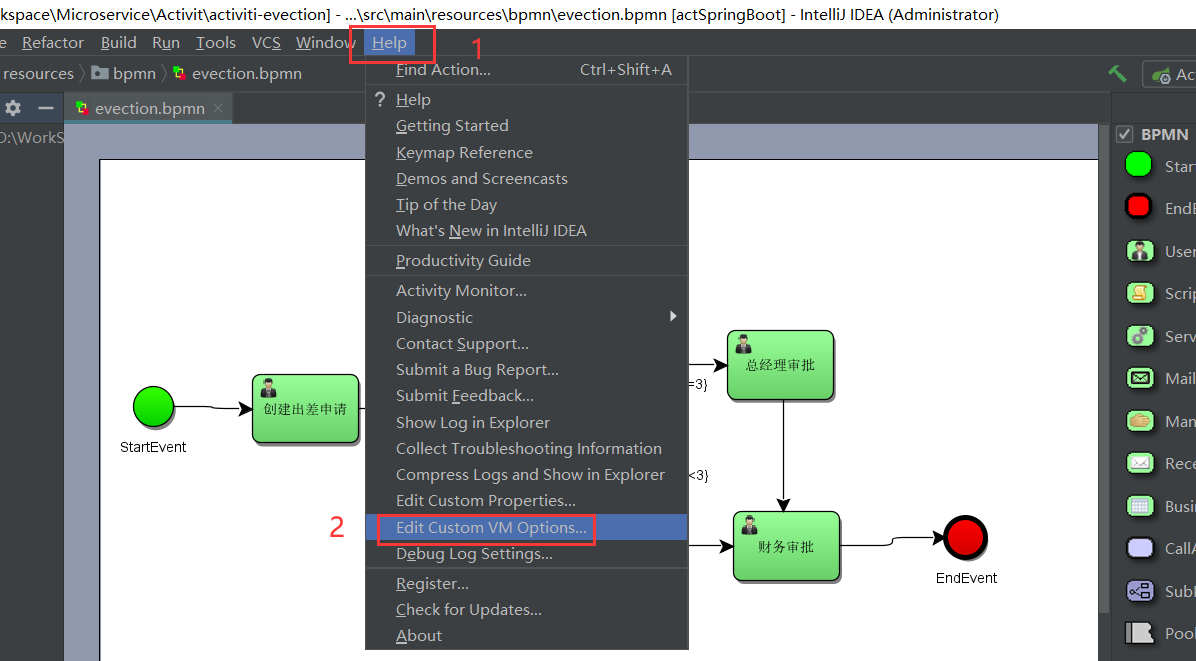Open the run configuration dropdown at top right

pos(1169,74)
